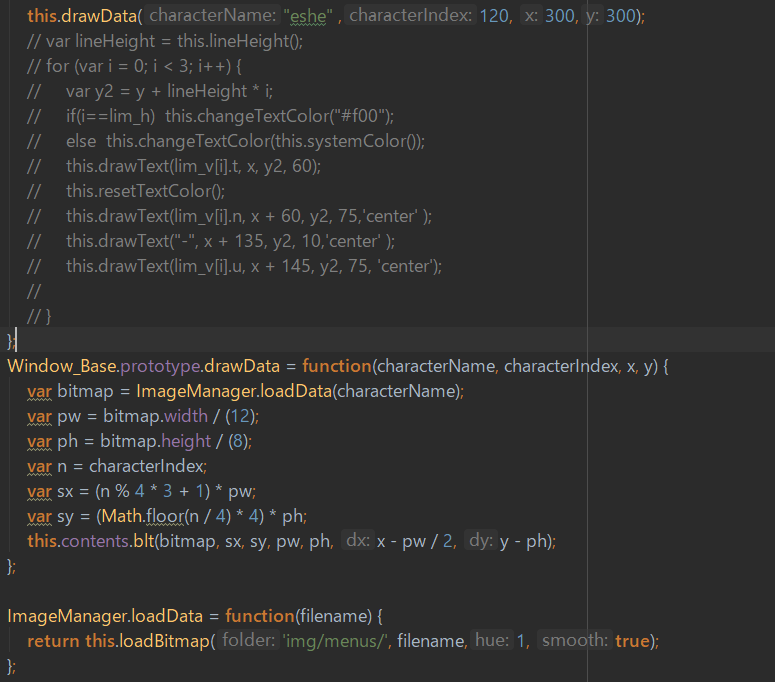Click the commented closing brace '// }'
Viewport: 775px width, 682px height.
pyautogui.click(x=39, y=316)
